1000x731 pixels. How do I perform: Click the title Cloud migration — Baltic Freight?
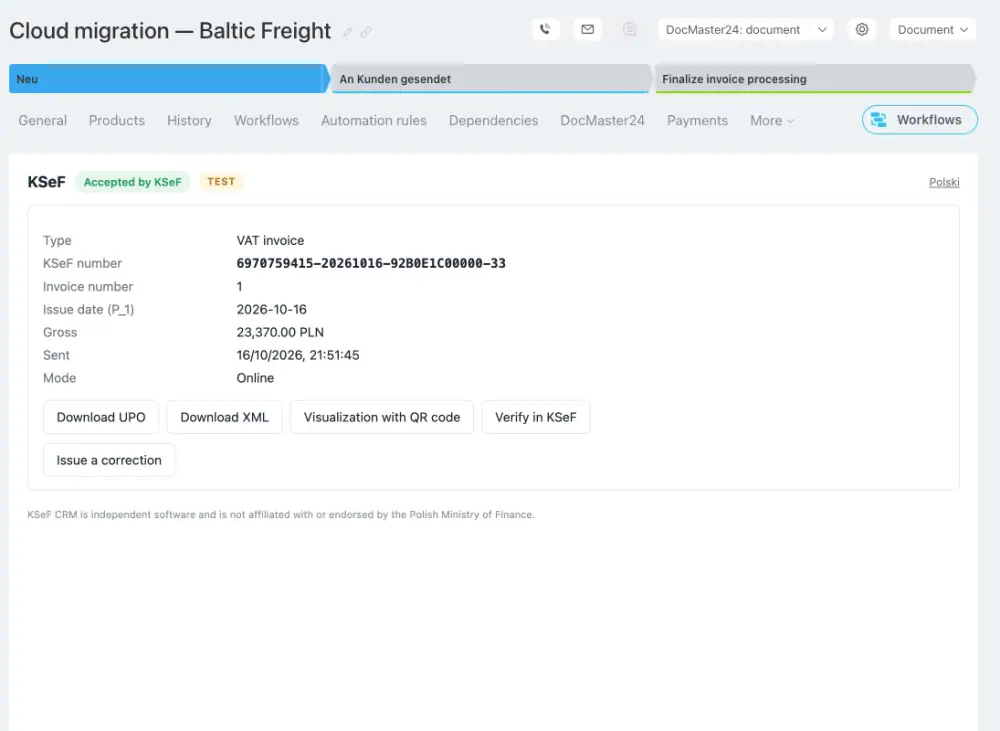coord(170,31)
